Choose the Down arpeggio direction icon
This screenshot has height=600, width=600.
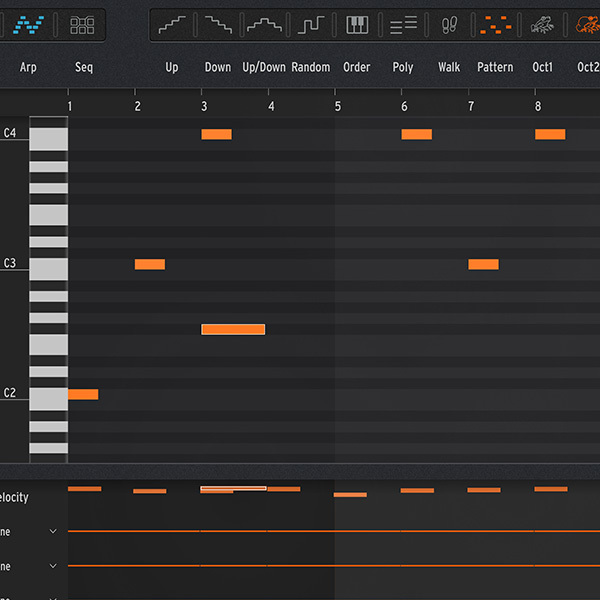click(x=217, y=25)
